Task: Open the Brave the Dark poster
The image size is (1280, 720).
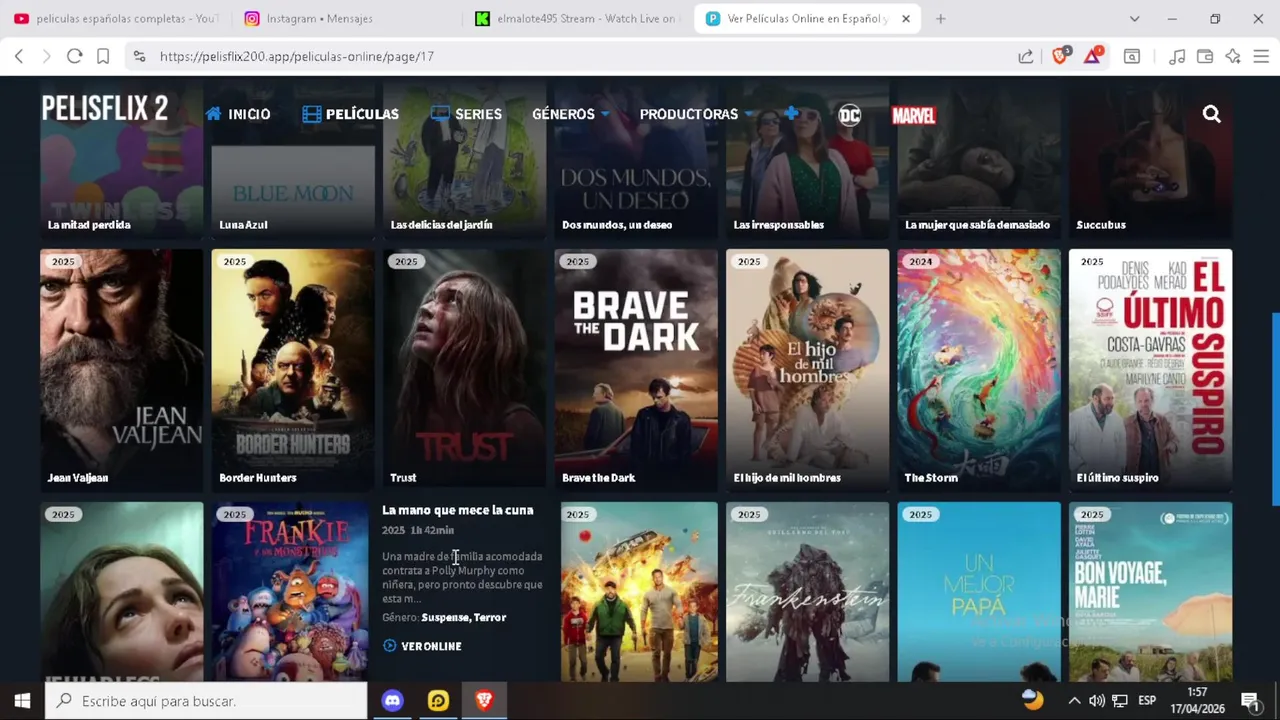Action: click(x=636, y=369)
